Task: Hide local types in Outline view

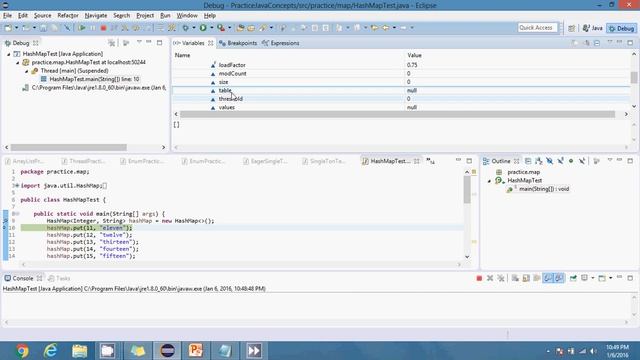Action: (582, 161)
